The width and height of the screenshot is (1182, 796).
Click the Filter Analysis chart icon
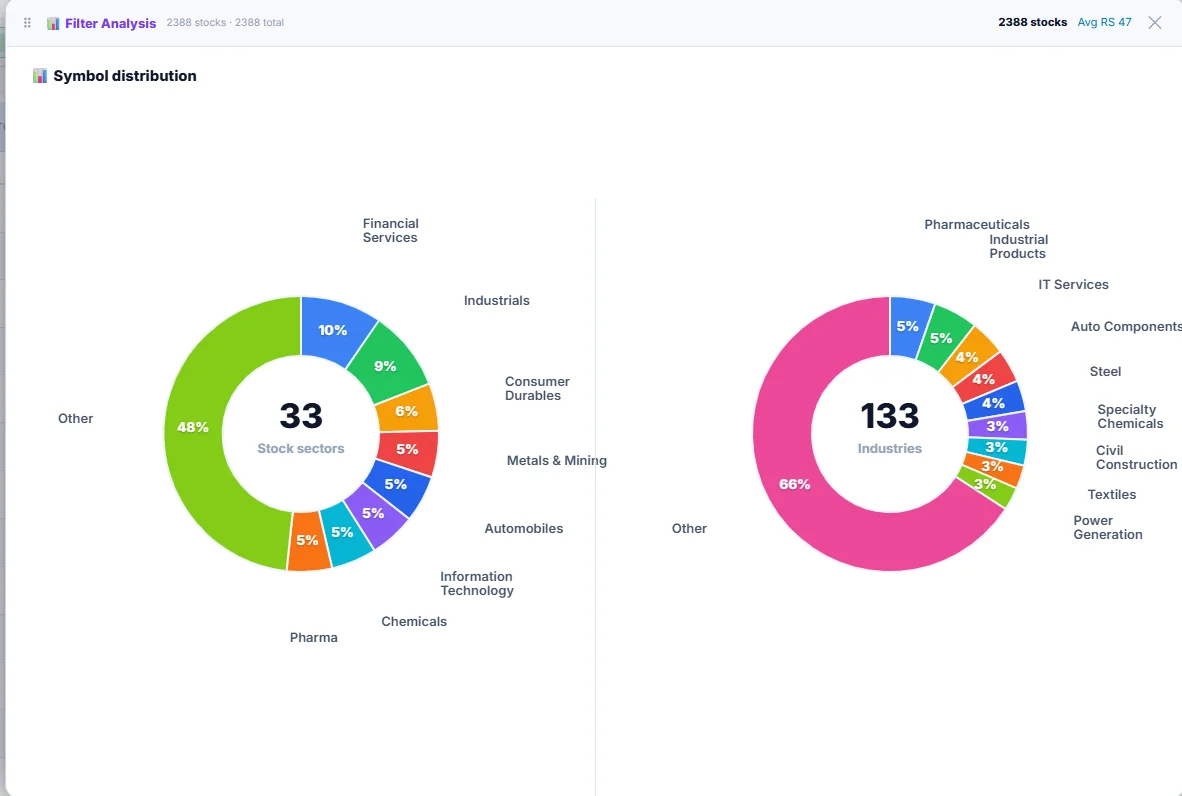pyautogui.click(x=53, y=23)
